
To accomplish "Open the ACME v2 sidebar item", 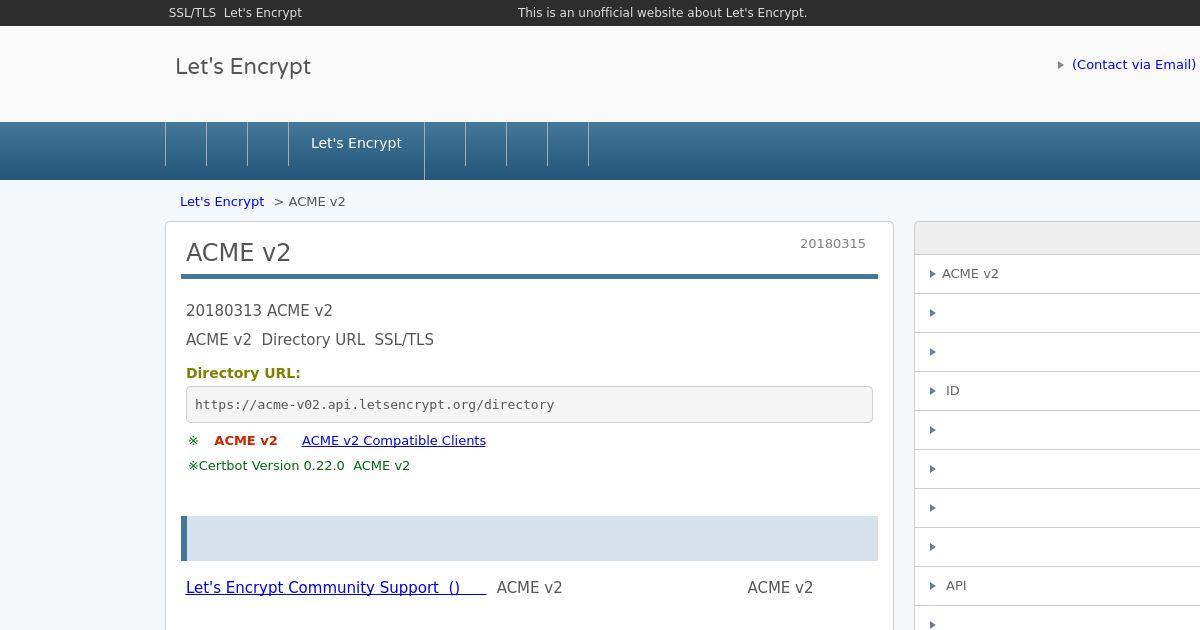I will click(1057, 274).
